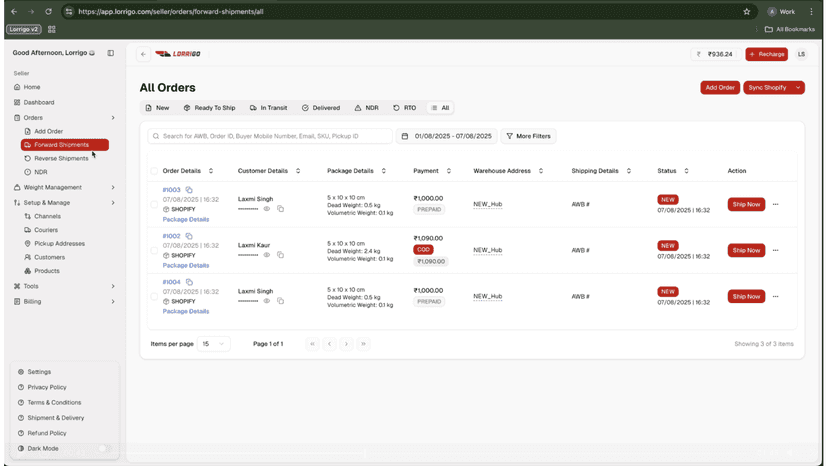The width and height of the screenshot is (828, 466).
Task: Click the calendar date range picker
Action: 447,136
